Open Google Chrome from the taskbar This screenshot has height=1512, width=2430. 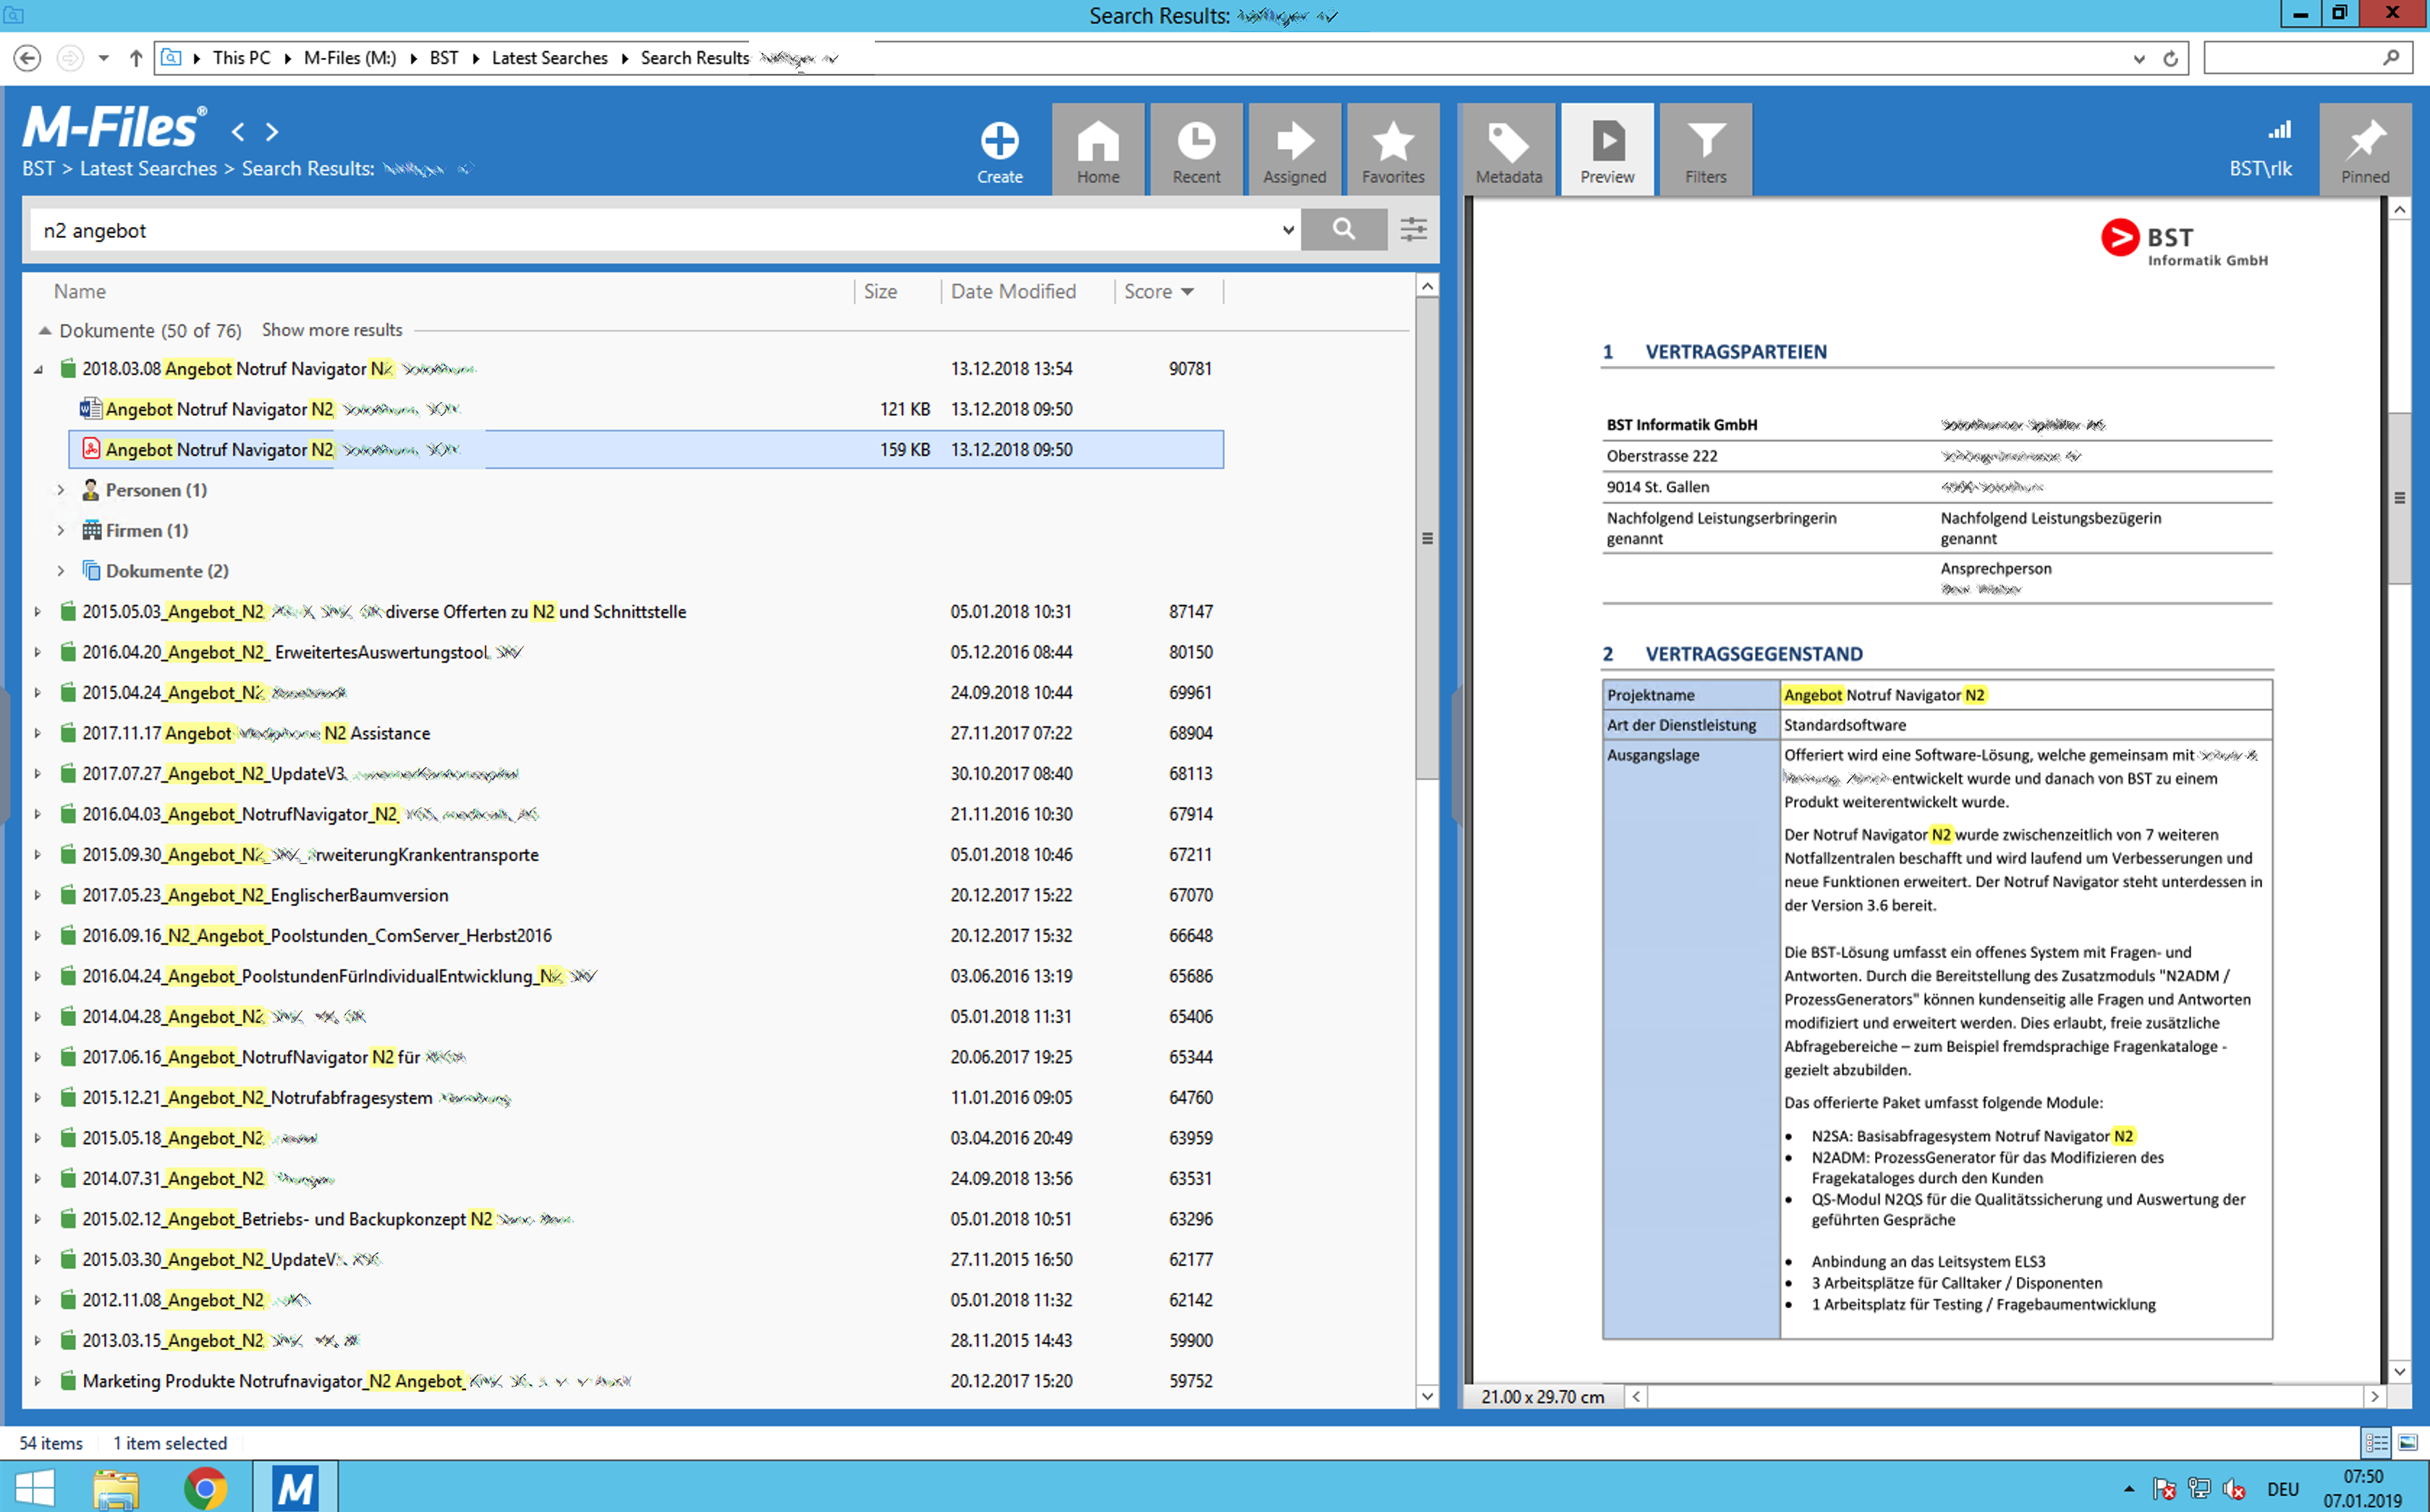coord(205,1488)
